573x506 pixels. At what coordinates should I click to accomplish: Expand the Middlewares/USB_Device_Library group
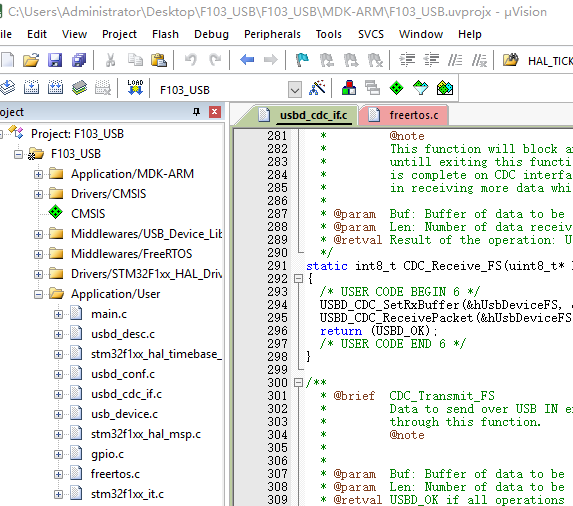(38, 234)
